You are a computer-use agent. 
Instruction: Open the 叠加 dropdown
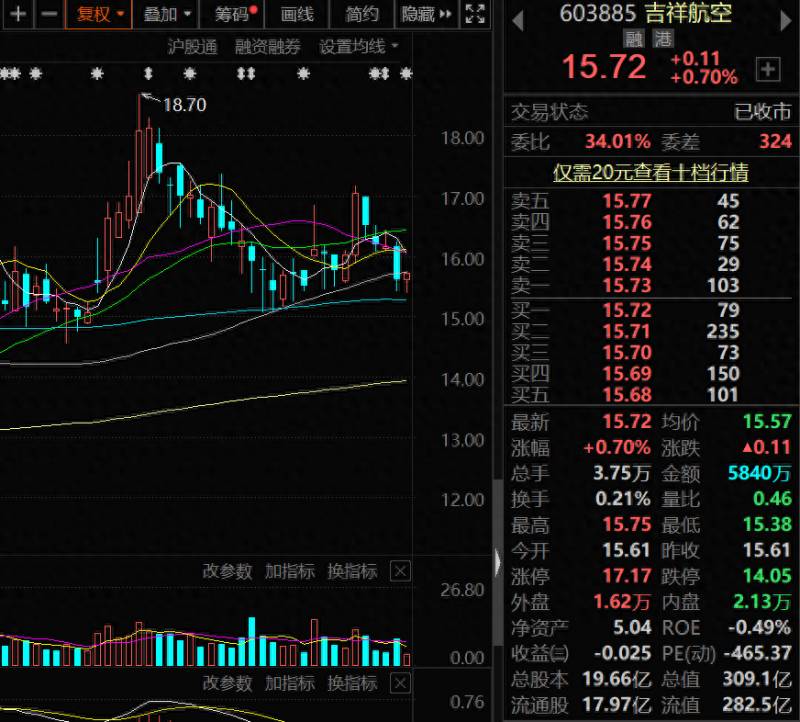[166, 14]
